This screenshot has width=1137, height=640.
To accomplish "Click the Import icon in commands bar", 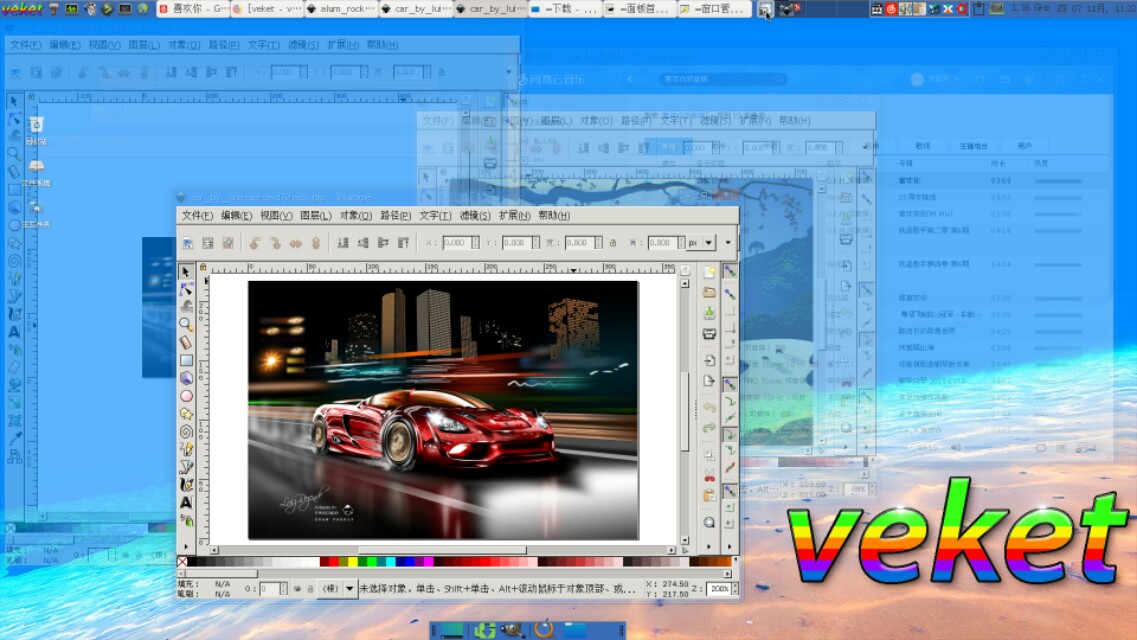I will click(x=709, y=360).
